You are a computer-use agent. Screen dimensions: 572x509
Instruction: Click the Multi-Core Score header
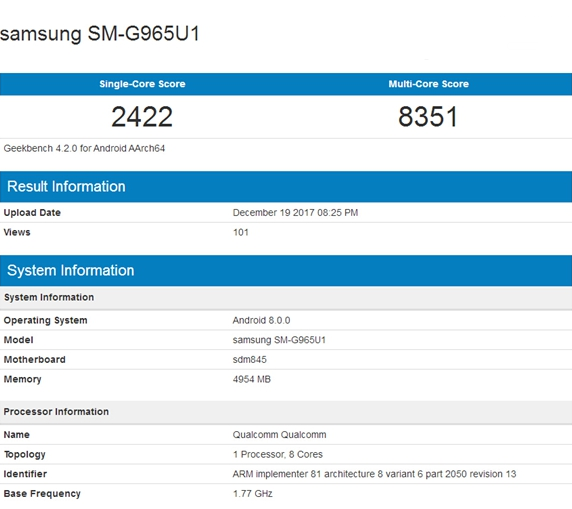click(428, 84)
